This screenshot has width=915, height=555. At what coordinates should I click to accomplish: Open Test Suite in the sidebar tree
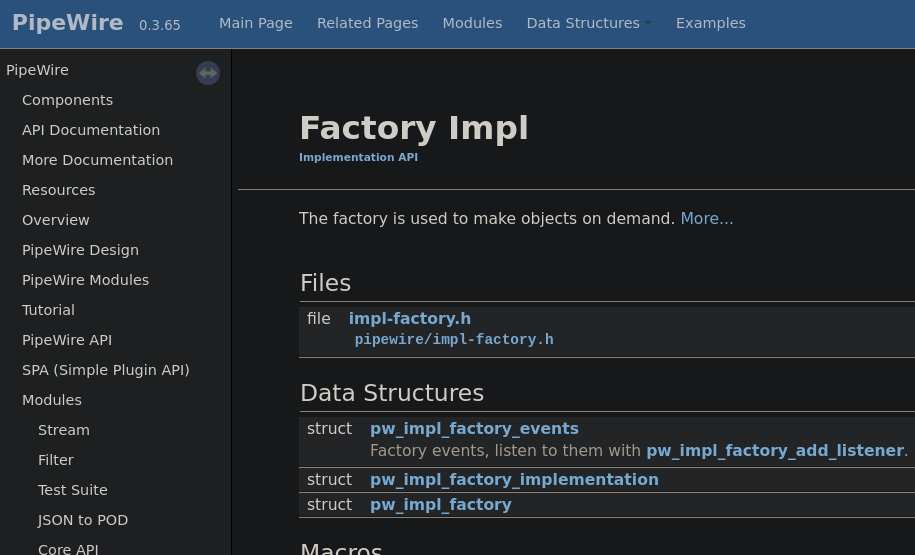[x=73, y=490]
